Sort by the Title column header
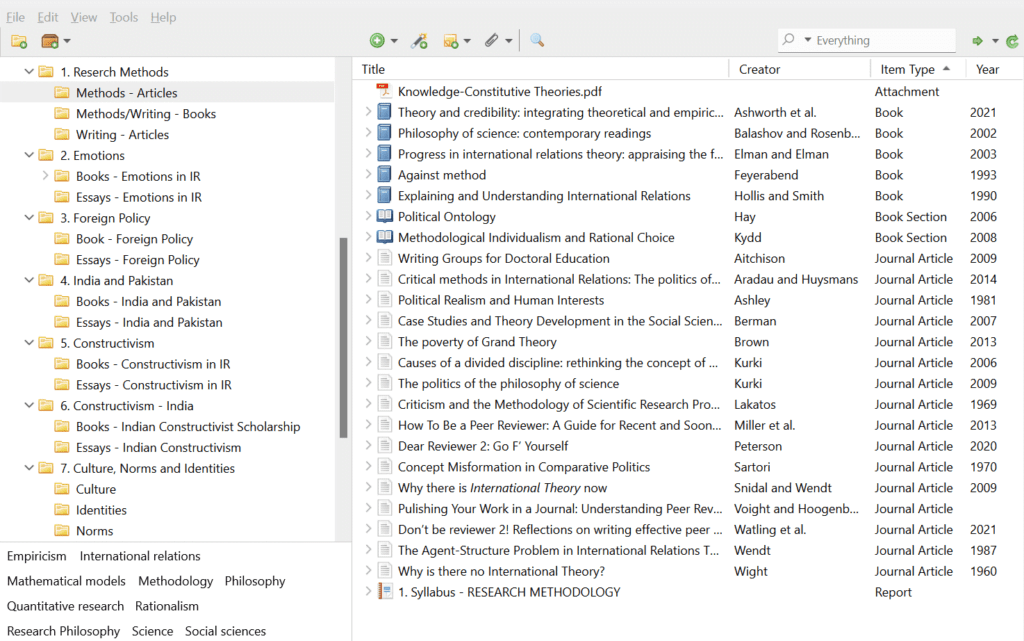The width and height of the screenshot is (1024, 641). point(541,69)
